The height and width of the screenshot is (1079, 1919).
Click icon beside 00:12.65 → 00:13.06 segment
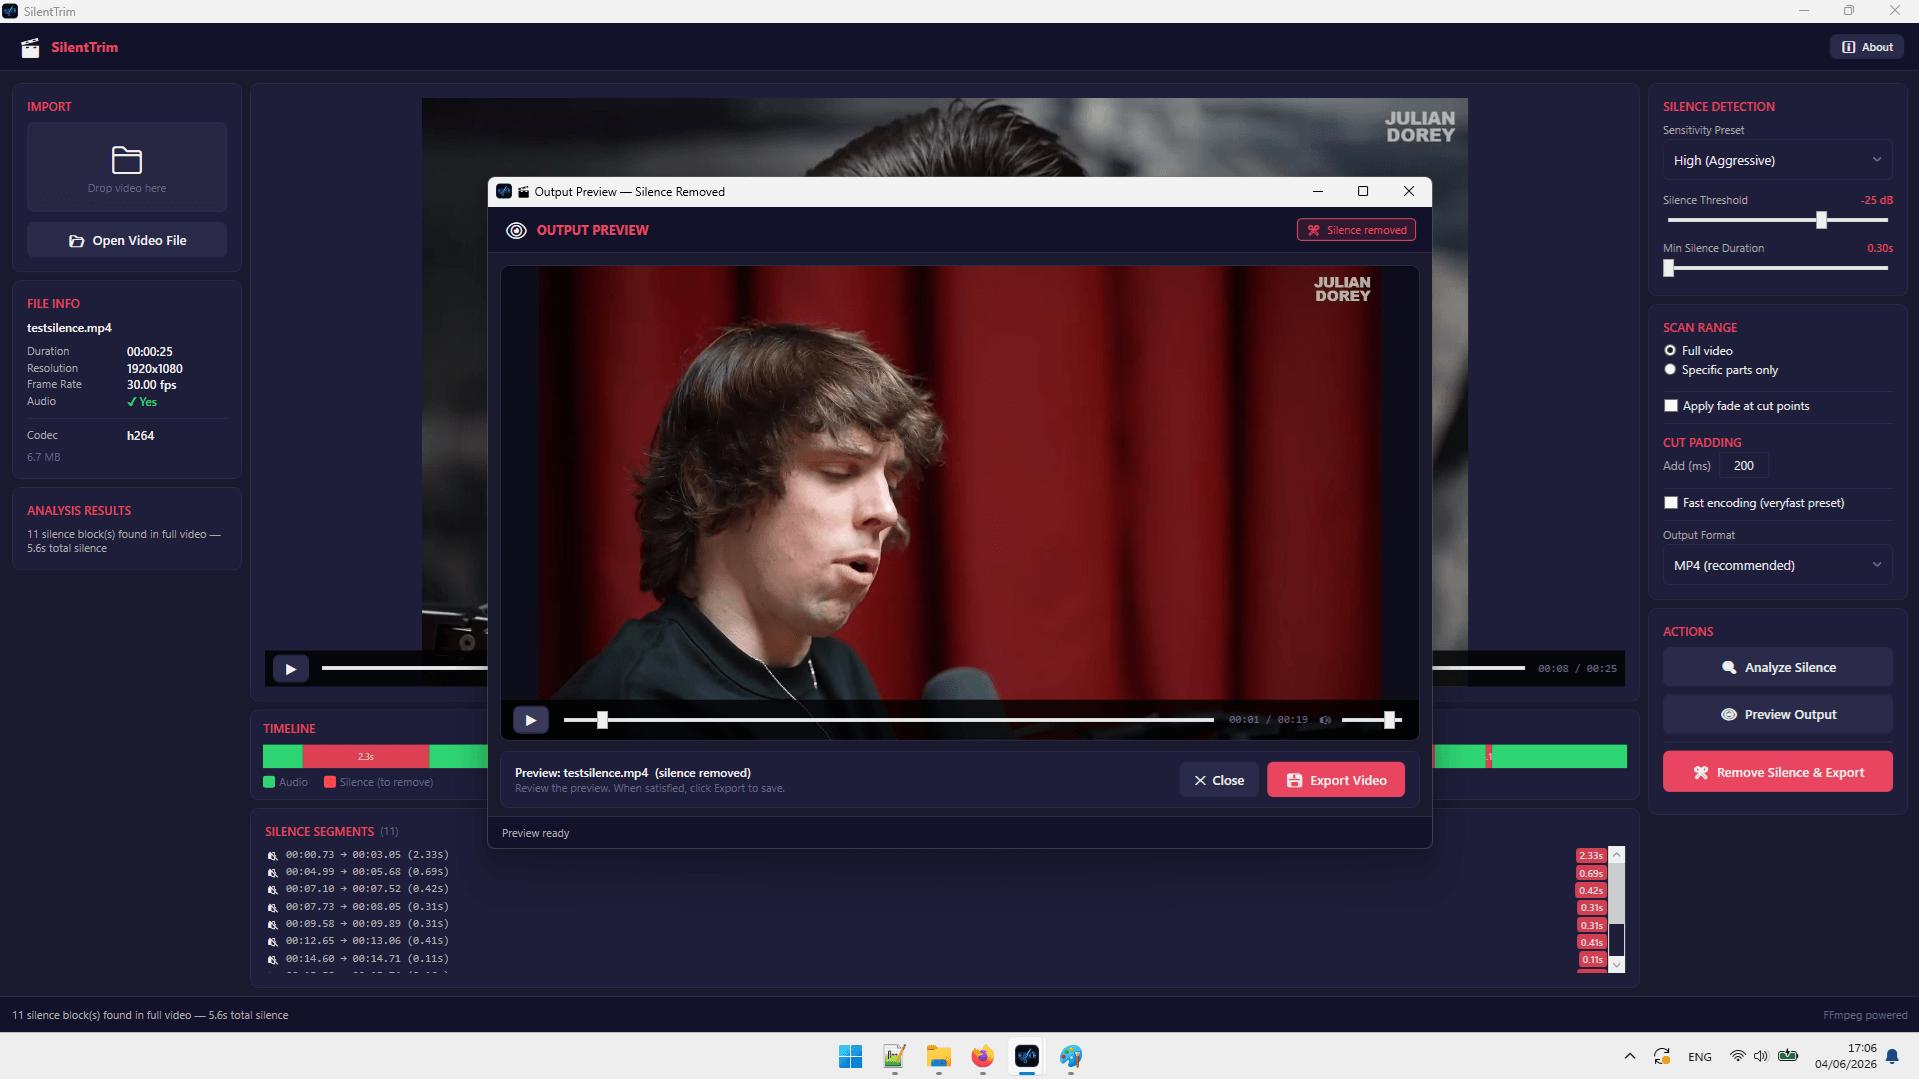point(272,941)
